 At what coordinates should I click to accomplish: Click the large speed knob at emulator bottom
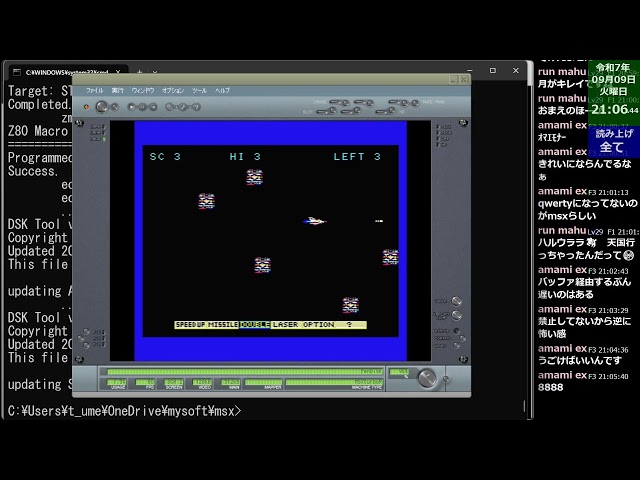(427, 378)
